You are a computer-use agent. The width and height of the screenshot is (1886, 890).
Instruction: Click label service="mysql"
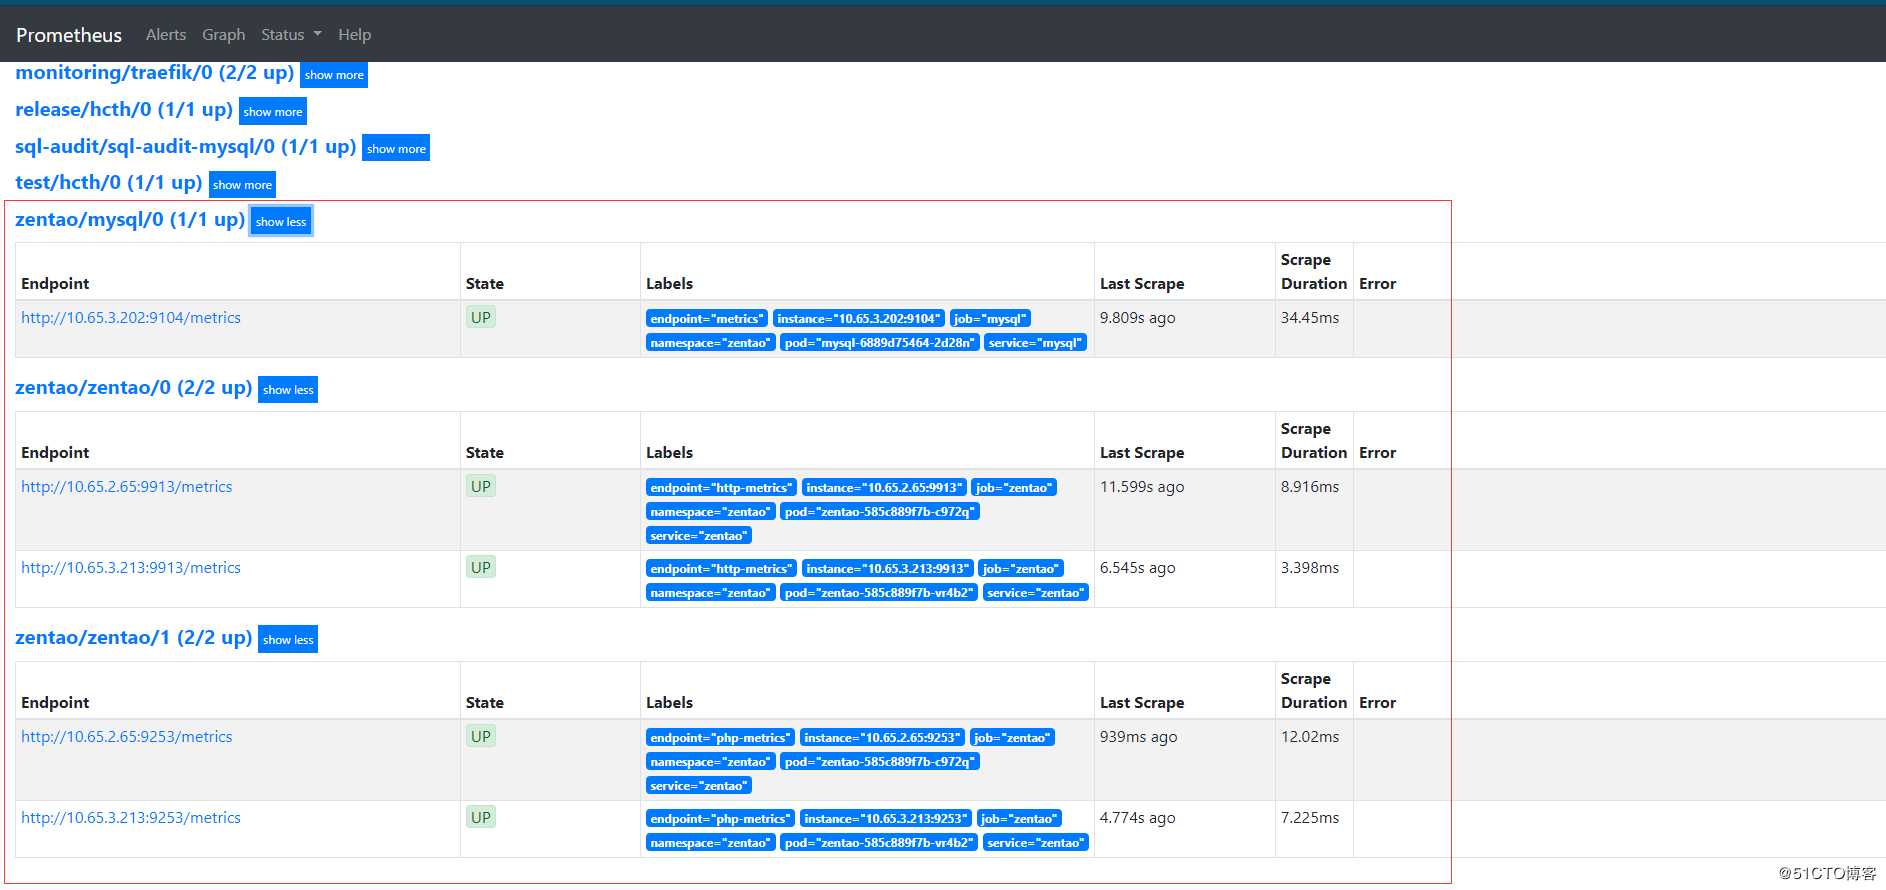1035,343
